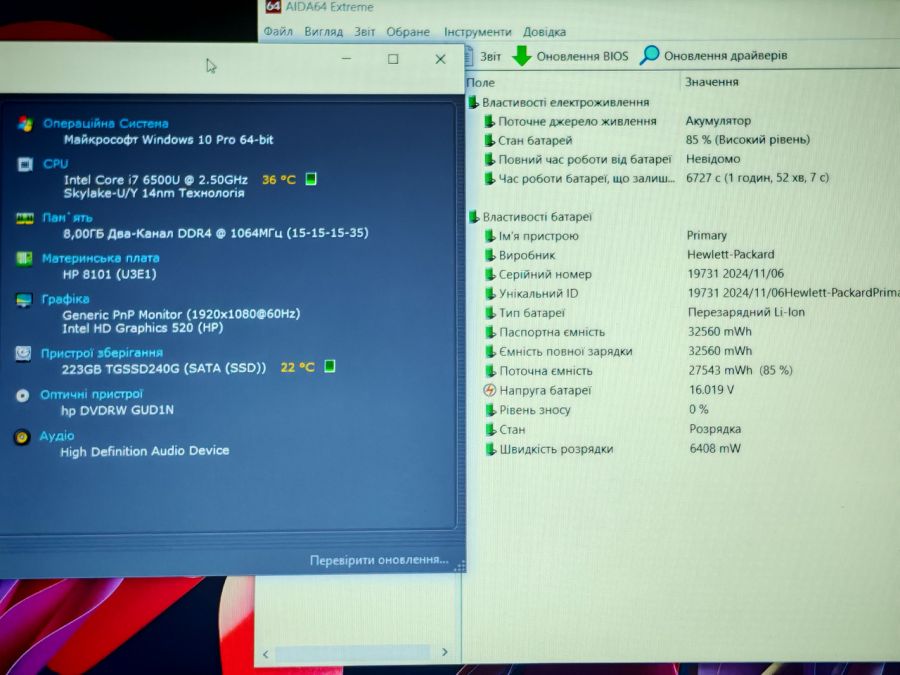The width and height of the screenshot is (900, 675).
Task: Click the monitor icon beside Графіка
Action: [x=24, y=300]
